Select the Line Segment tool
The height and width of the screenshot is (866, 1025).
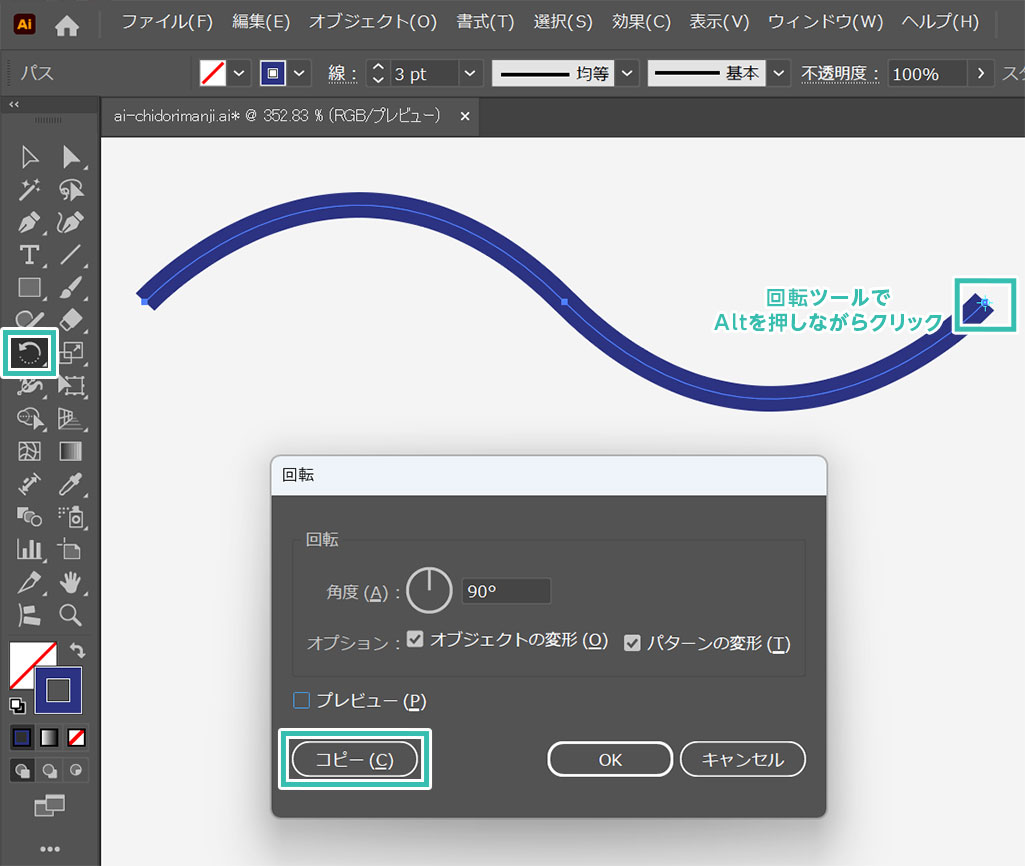click(x=71, y=255)
